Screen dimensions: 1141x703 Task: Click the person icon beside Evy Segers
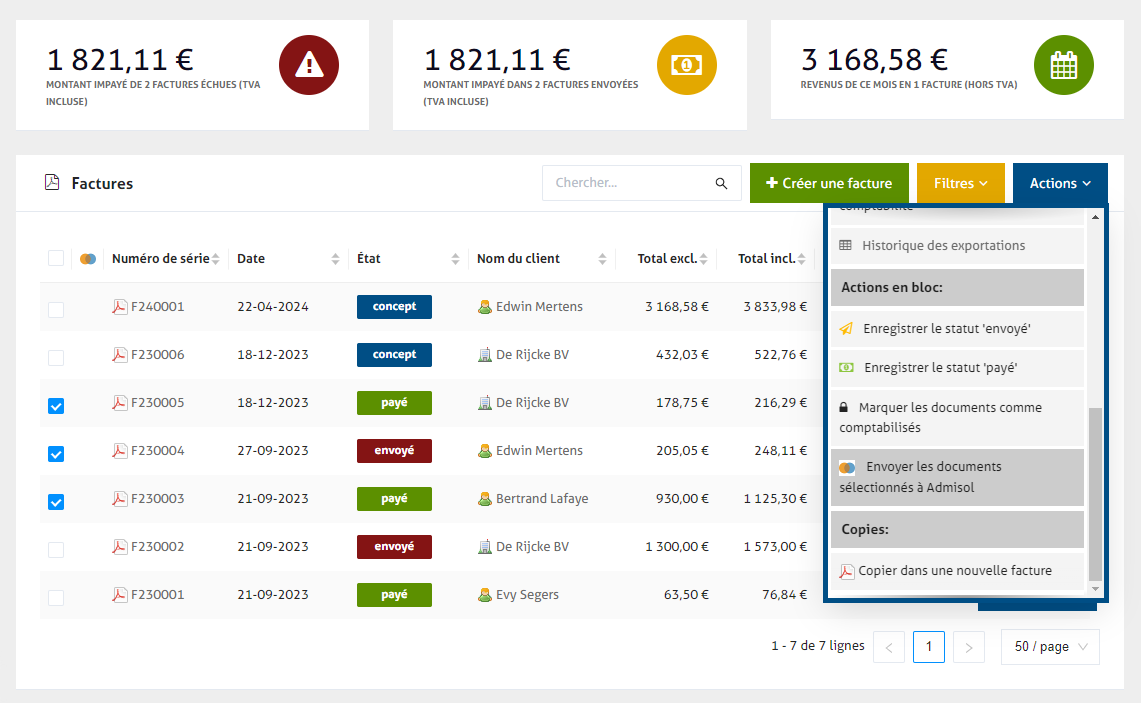pyautogui.click(x=485, y=595)
